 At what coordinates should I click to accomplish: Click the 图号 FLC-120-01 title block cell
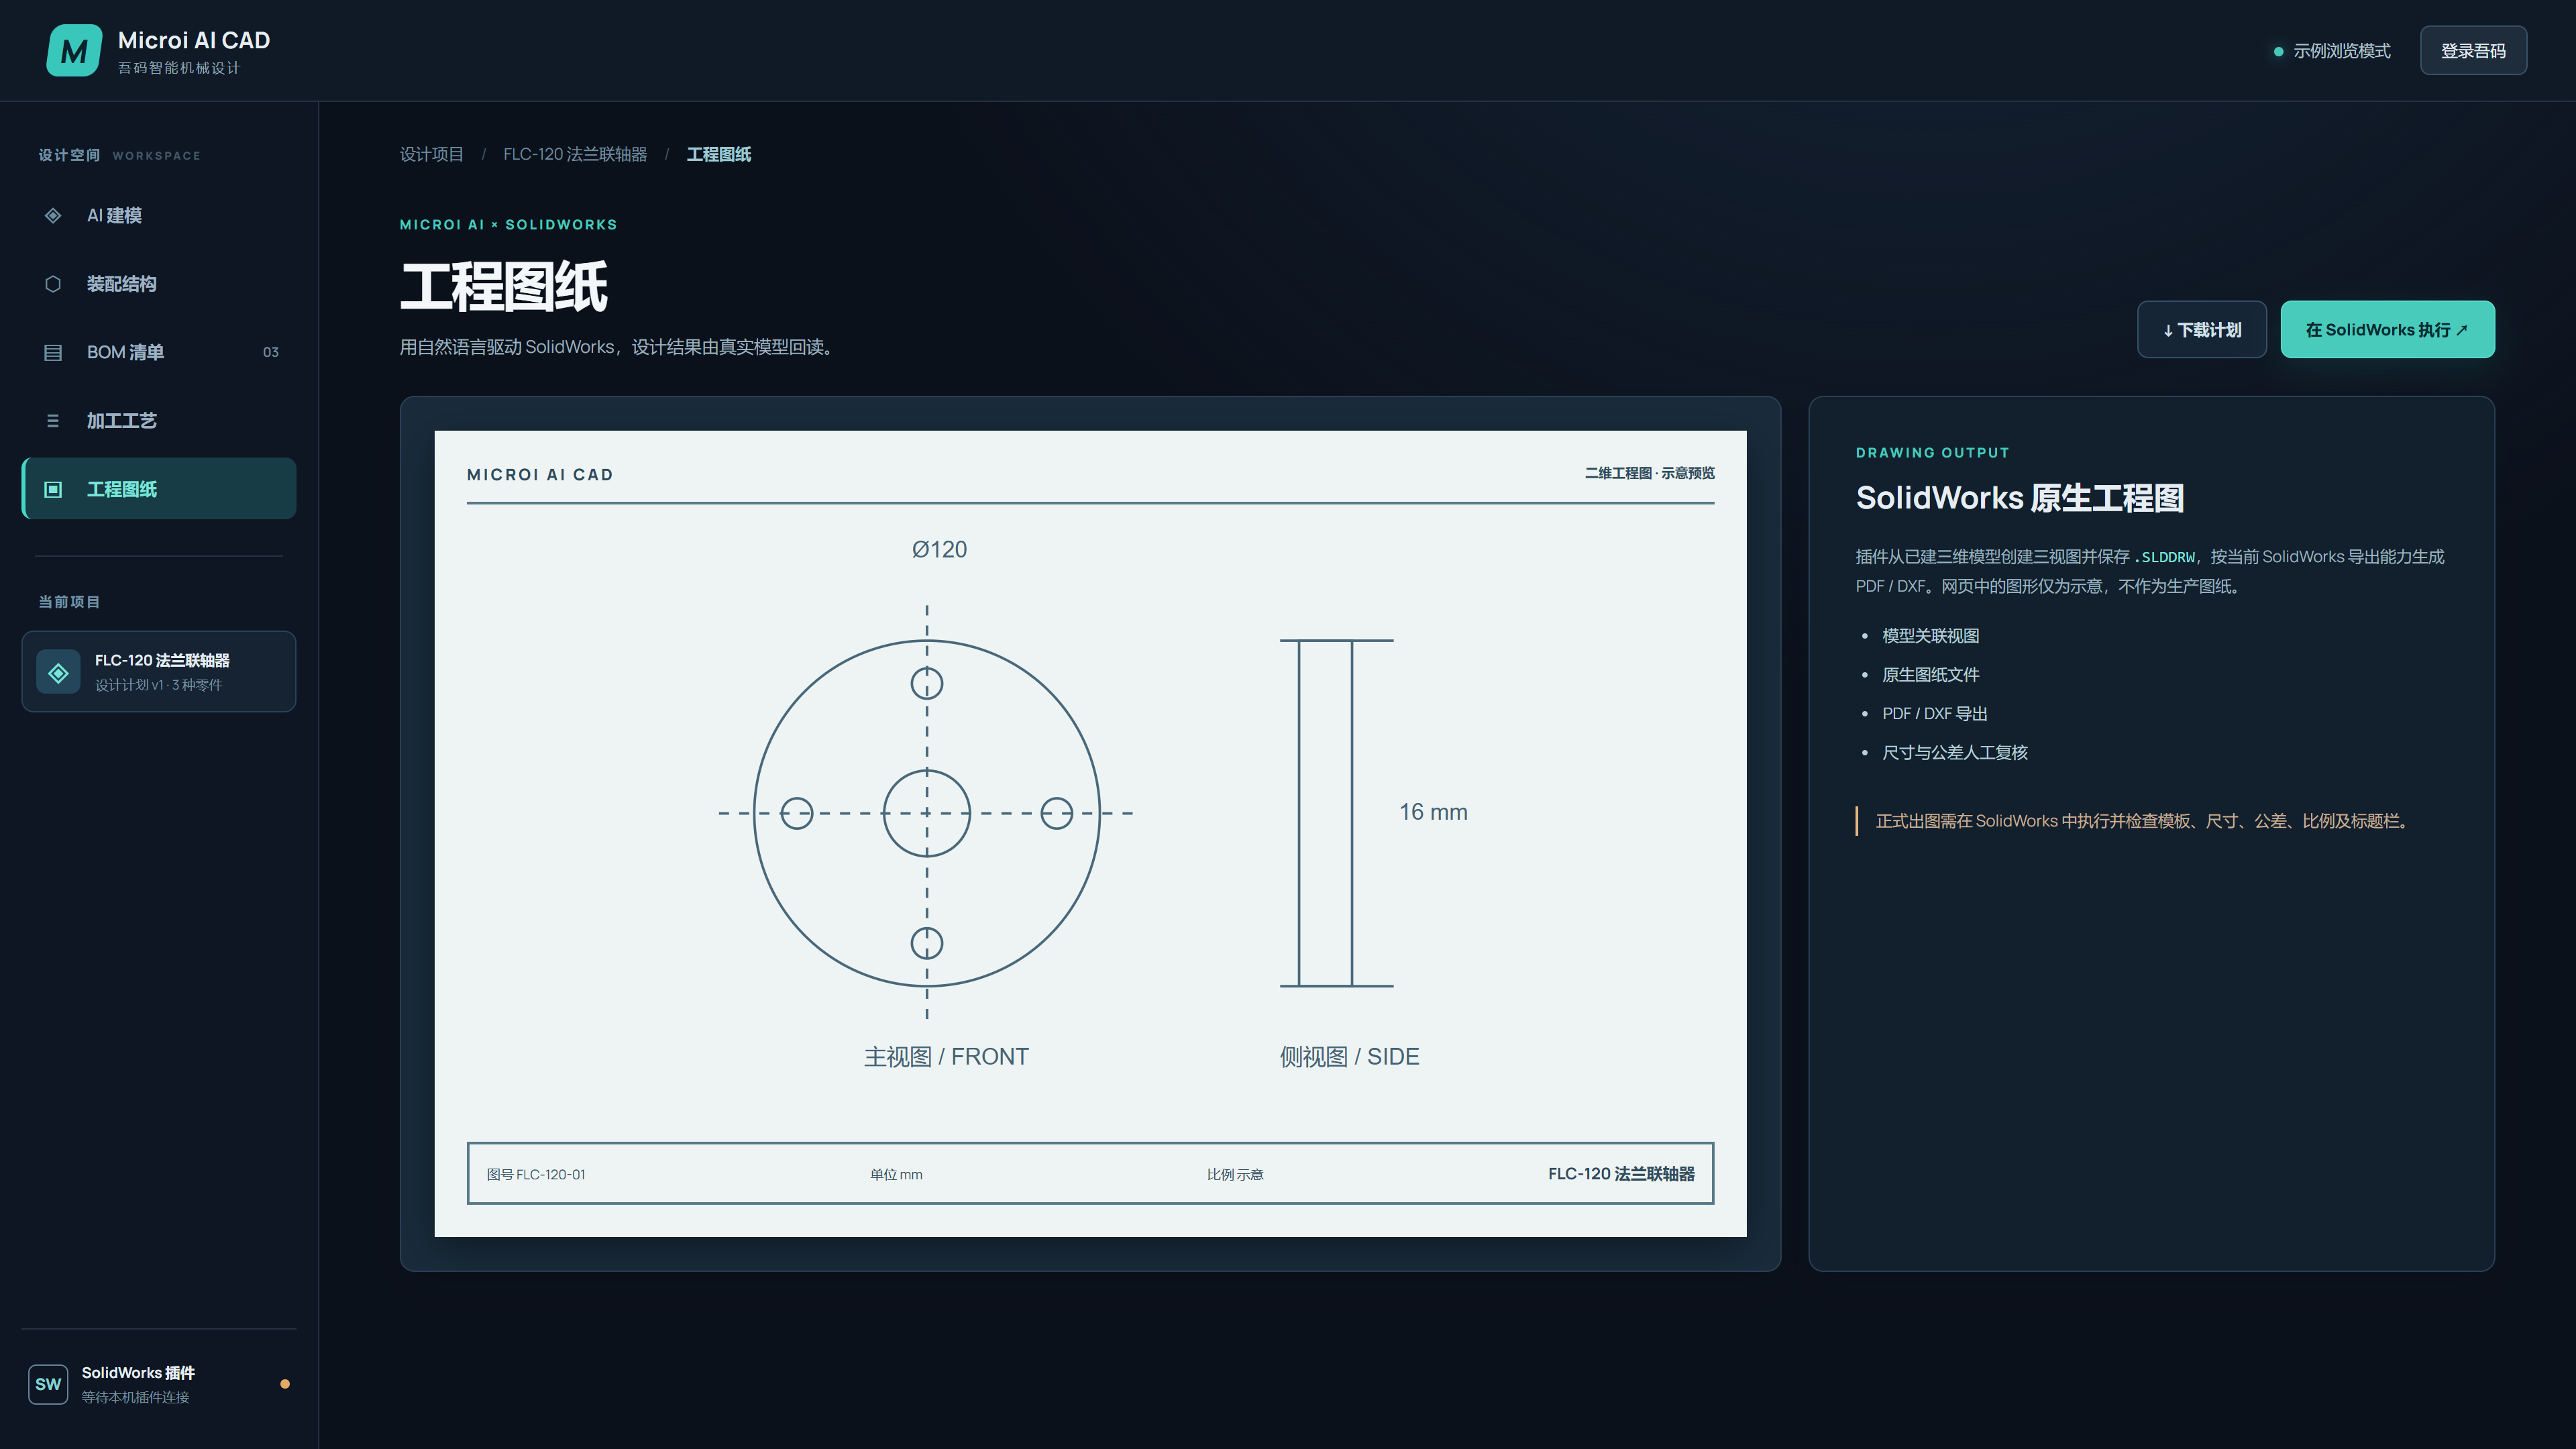536,1174
